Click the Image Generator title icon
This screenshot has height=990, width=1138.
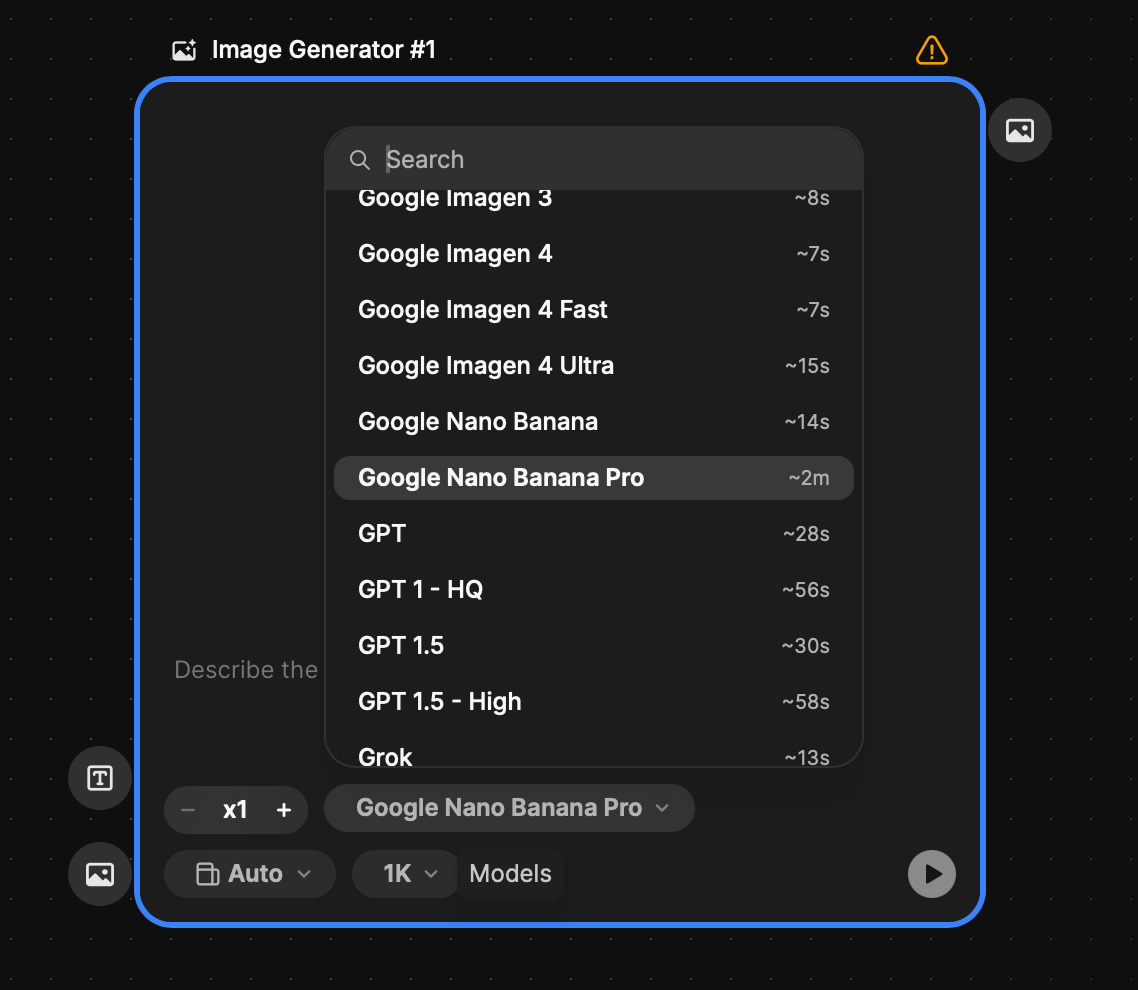point(184,50)
